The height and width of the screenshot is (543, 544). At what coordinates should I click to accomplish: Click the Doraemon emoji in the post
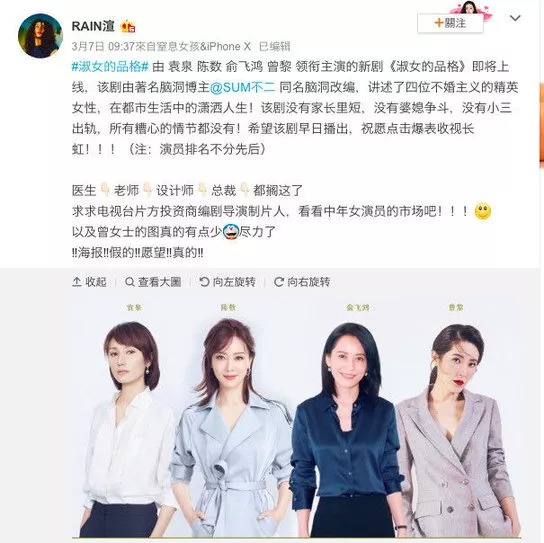[x=230, y=232]
